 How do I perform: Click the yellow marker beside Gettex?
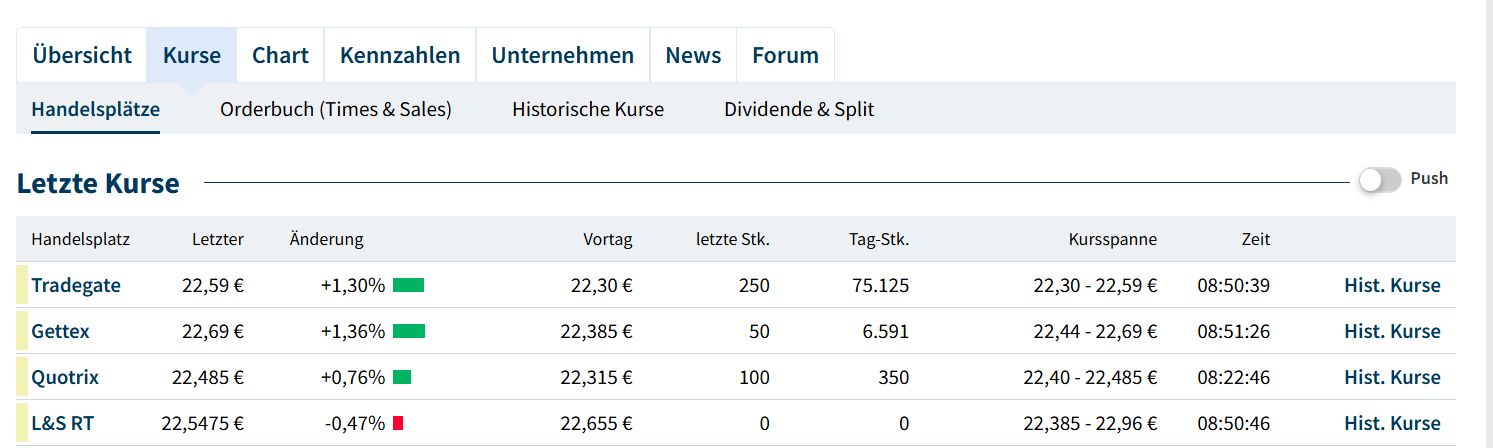click(x=22, y=332)
